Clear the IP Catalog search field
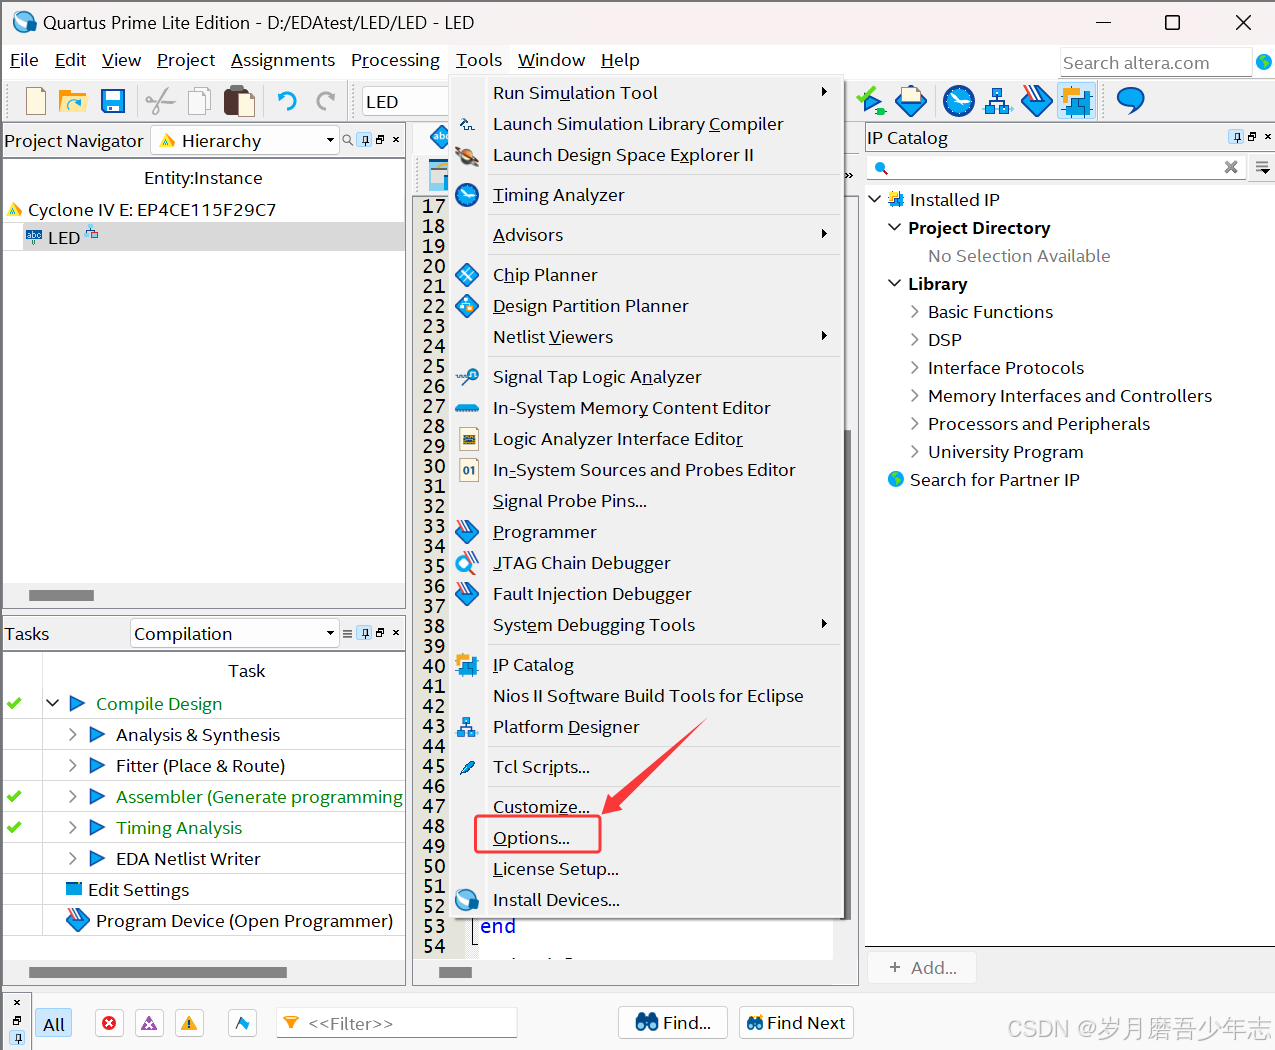This screenshot has width=1275, height=1050. pos(1231,167)
